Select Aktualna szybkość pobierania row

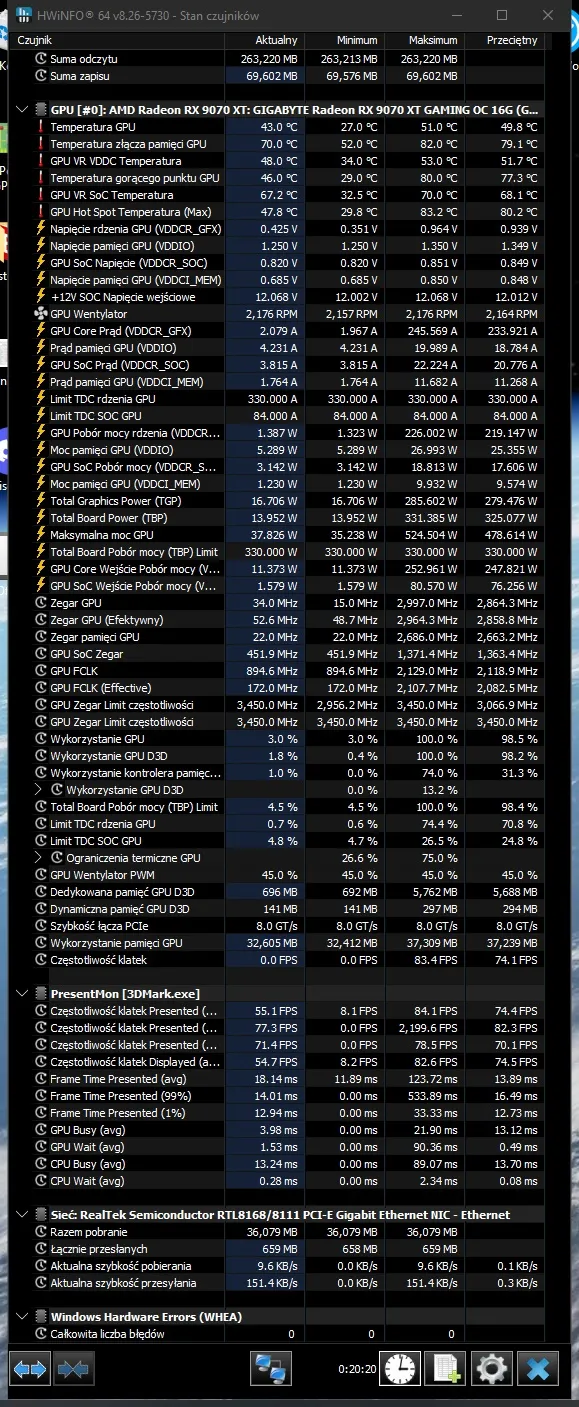click(278, 1266)
